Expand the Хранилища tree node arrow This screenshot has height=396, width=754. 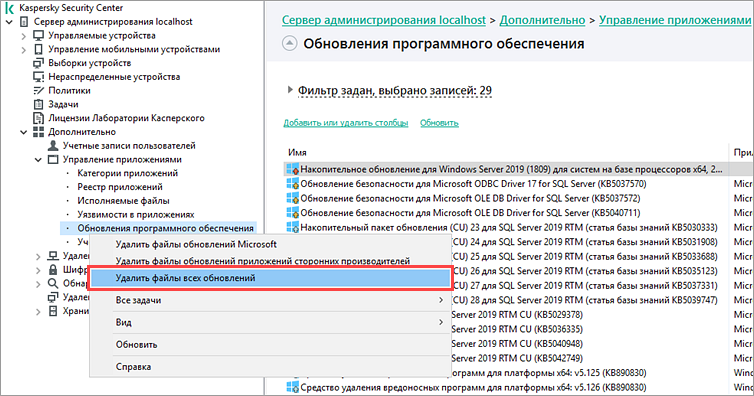tap(38, 311)
